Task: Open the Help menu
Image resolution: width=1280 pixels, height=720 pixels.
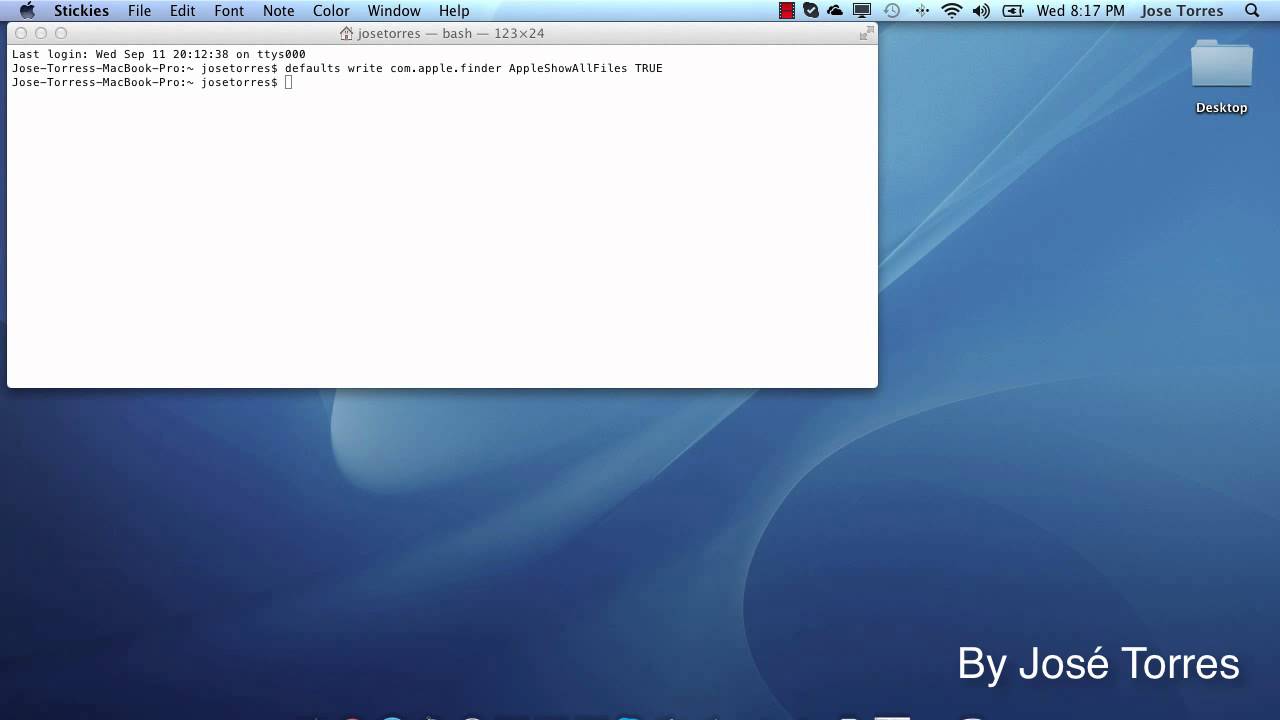Action: click(454, 11)
